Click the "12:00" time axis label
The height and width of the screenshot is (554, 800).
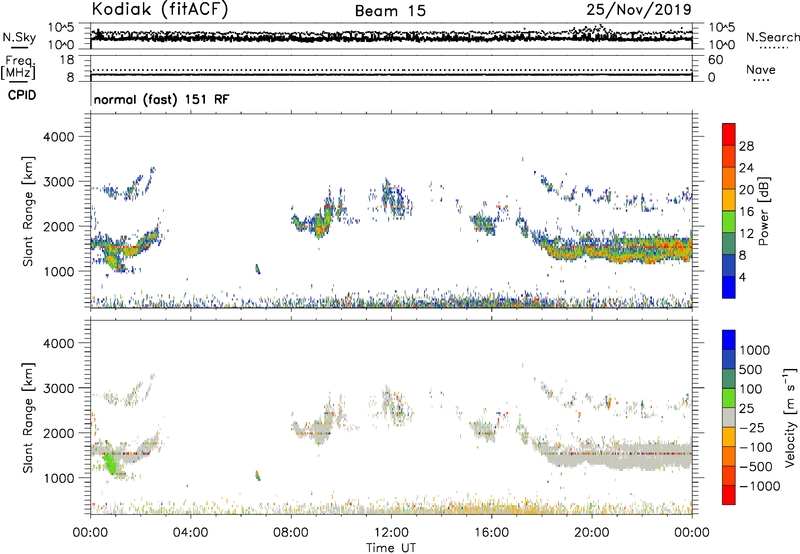click(391, 533)
